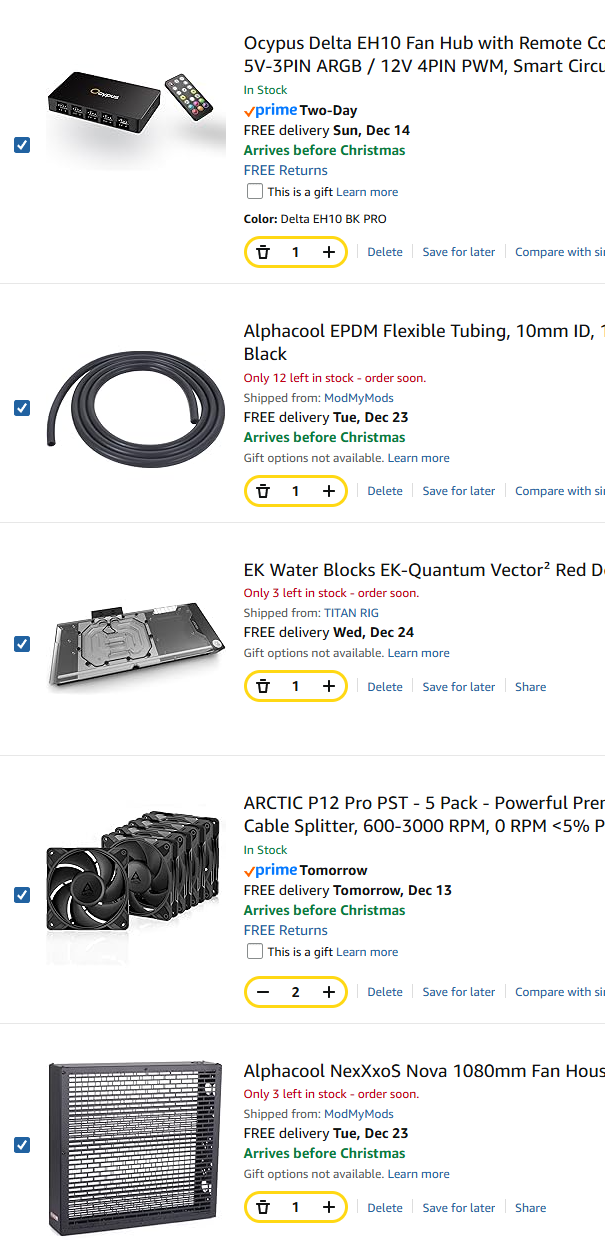Share the Alphacool NexXxoS Nova item
Image resolution: width=605 pixels, height=1254 pixels.
pos(530,1208)
